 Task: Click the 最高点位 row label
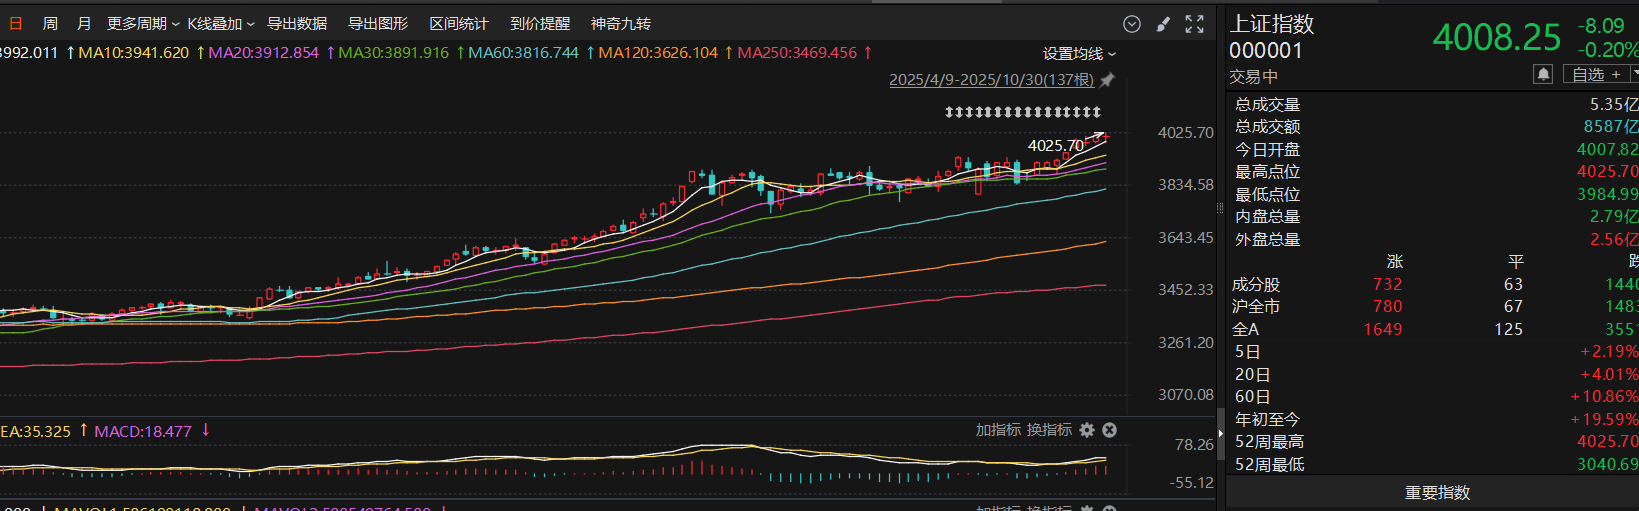point(1267,172)
